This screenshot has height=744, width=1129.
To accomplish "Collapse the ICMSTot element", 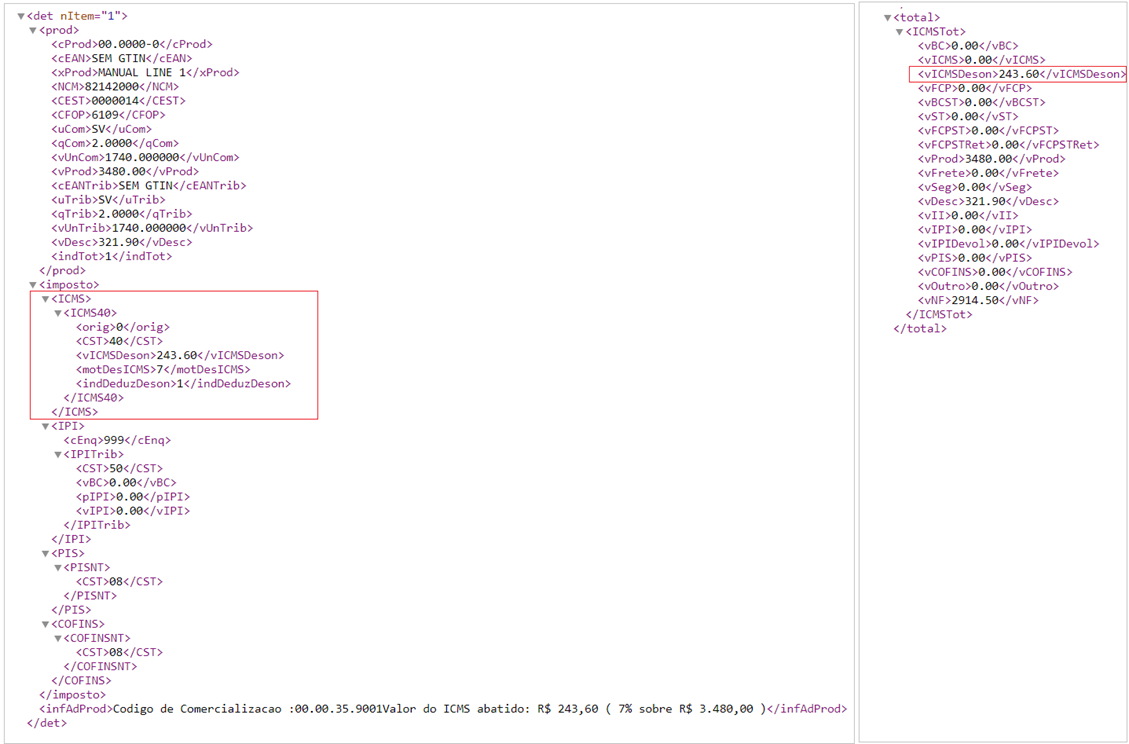I will (899, 32).
